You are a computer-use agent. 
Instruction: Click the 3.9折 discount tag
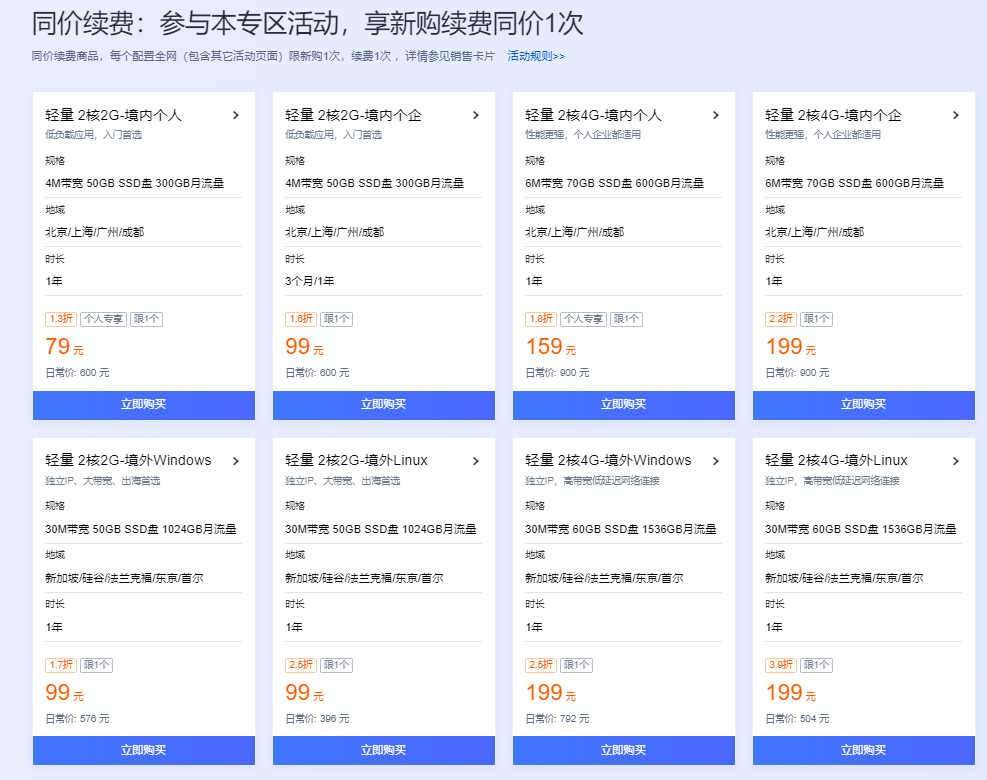coord(781,665)
